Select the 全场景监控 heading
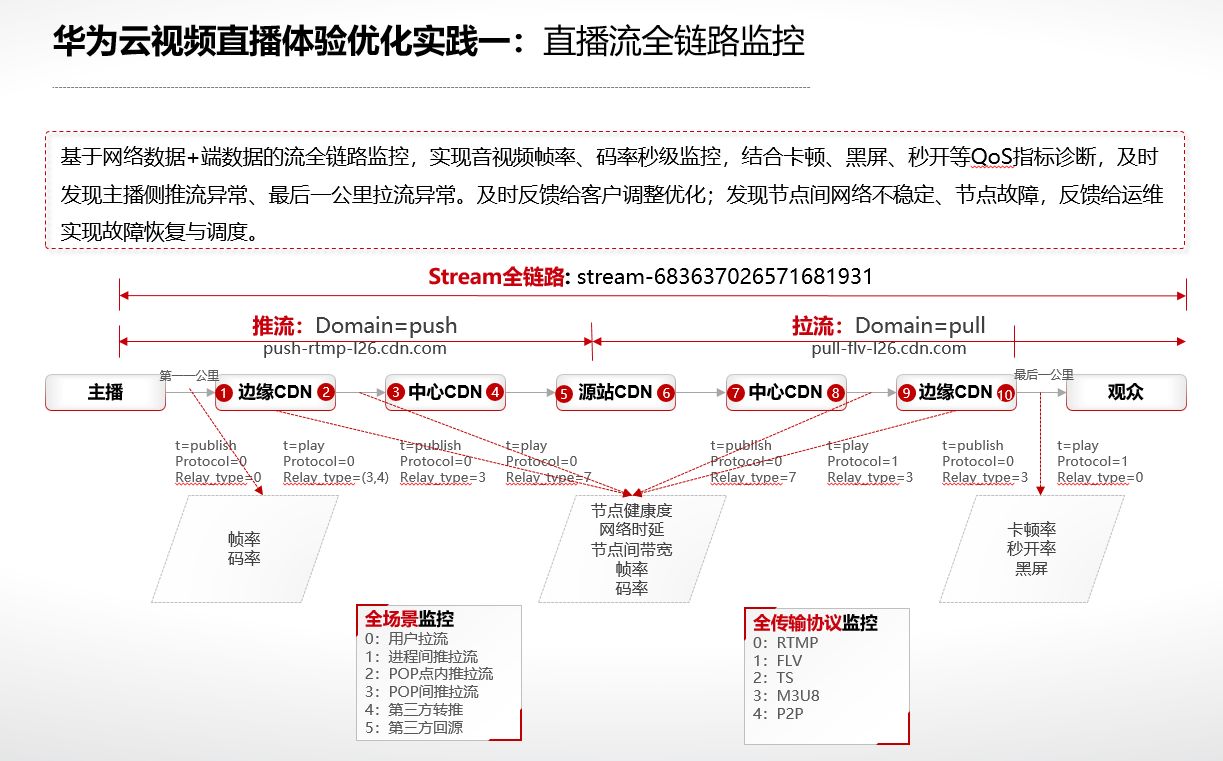Viewport: 1223px width, 761px height. click(x=409, y=619)
